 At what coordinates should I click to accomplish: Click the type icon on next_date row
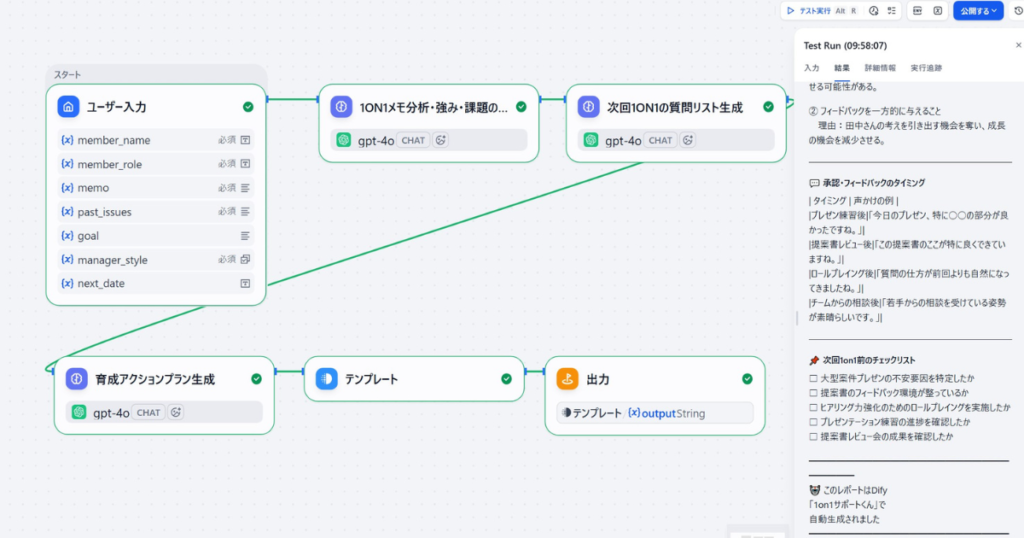(x=246, y=283)
